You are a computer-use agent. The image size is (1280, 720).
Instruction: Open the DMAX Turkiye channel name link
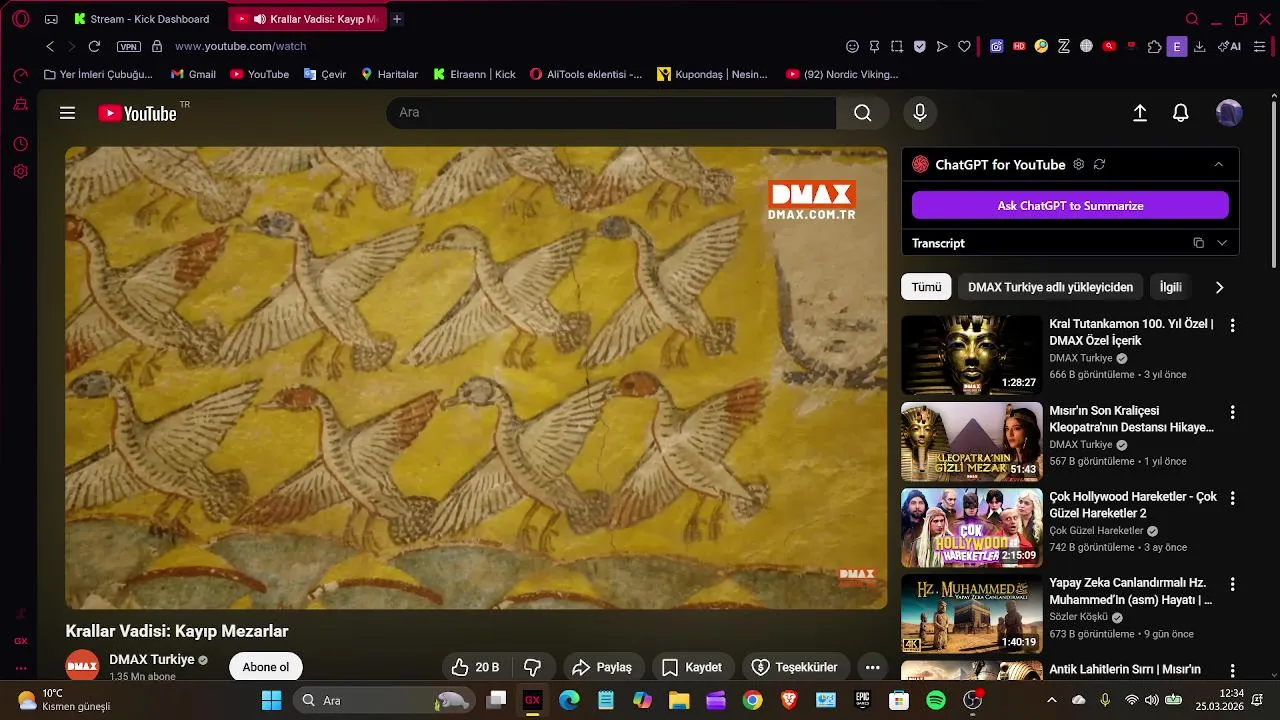(x=152, y=660)
